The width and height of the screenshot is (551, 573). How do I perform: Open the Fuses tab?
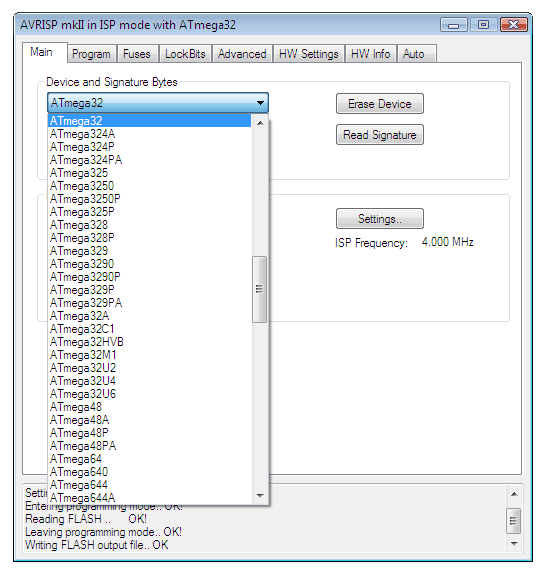(137, 54)
